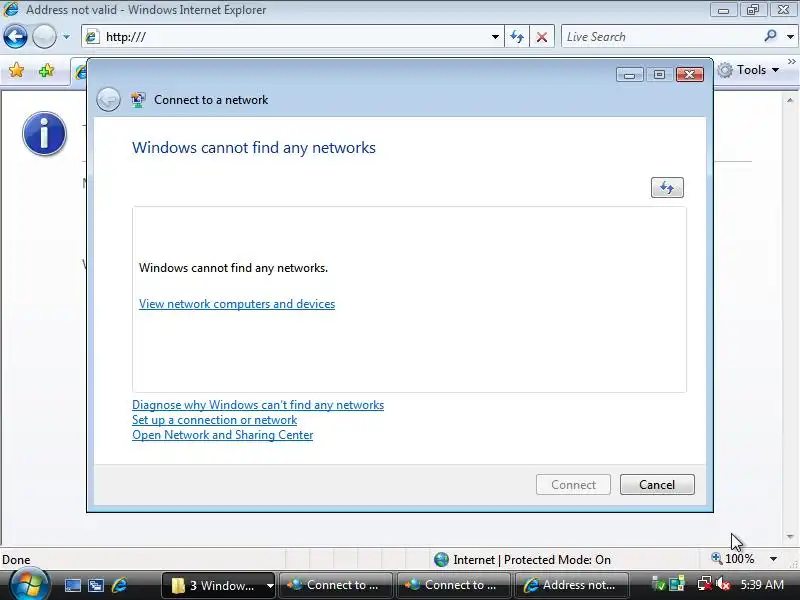Refresh the page in Internet Explorer
The image size is (800, 600).
pos(517,37)
